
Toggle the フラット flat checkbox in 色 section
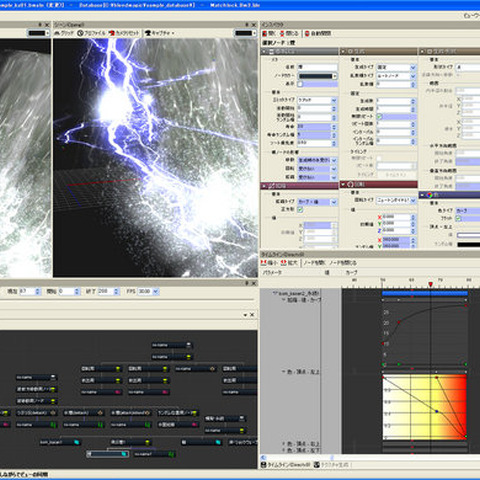(x=458, y=219)
